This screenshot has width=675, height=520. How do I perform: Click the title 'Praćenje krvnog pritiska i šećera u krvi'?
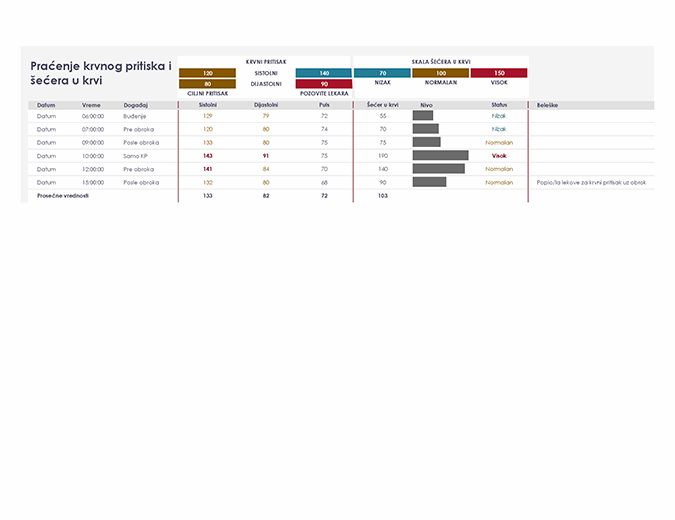[100, 72]
